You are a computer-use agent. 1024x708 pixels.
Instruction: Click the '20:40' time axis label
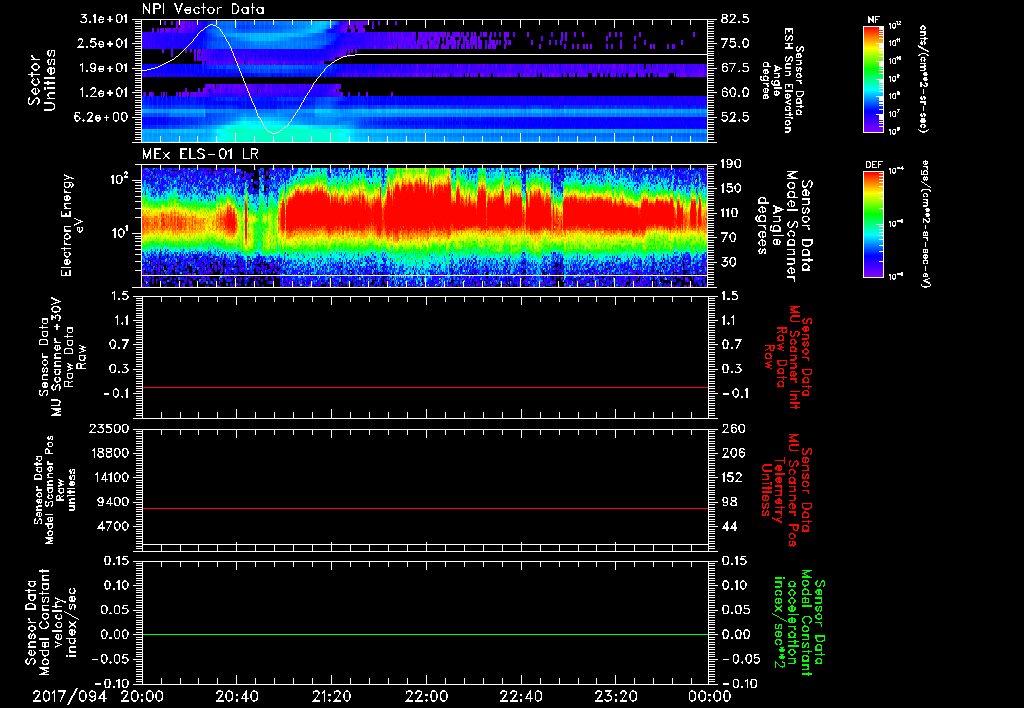click(x=236, y=696)
